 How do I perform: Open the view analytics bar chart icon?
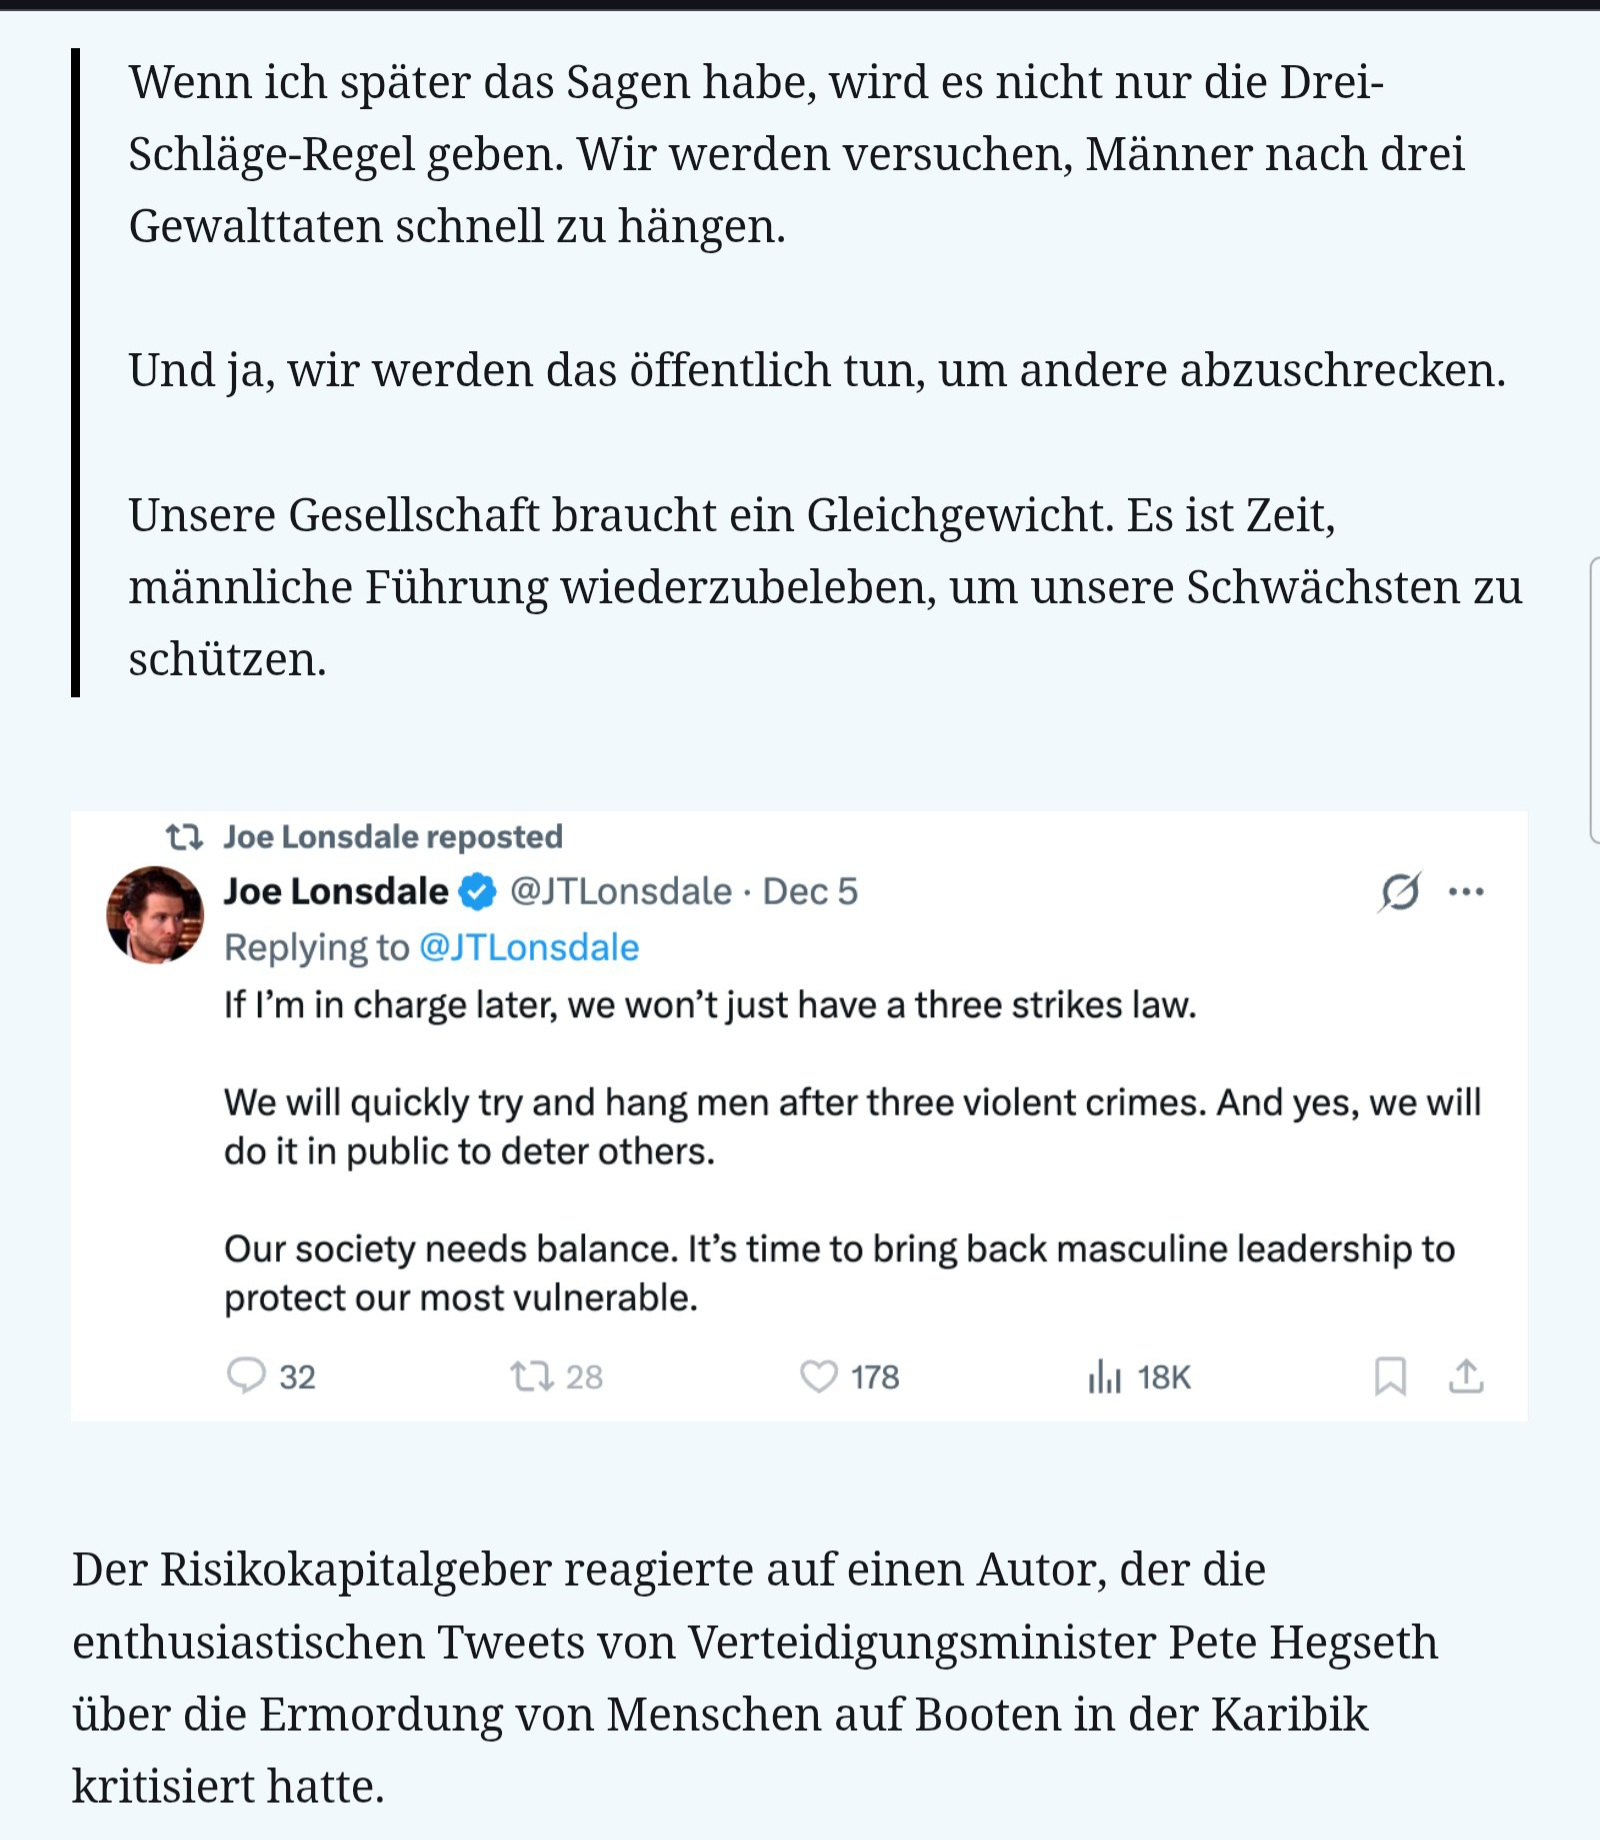[x=1104, y=1377]
